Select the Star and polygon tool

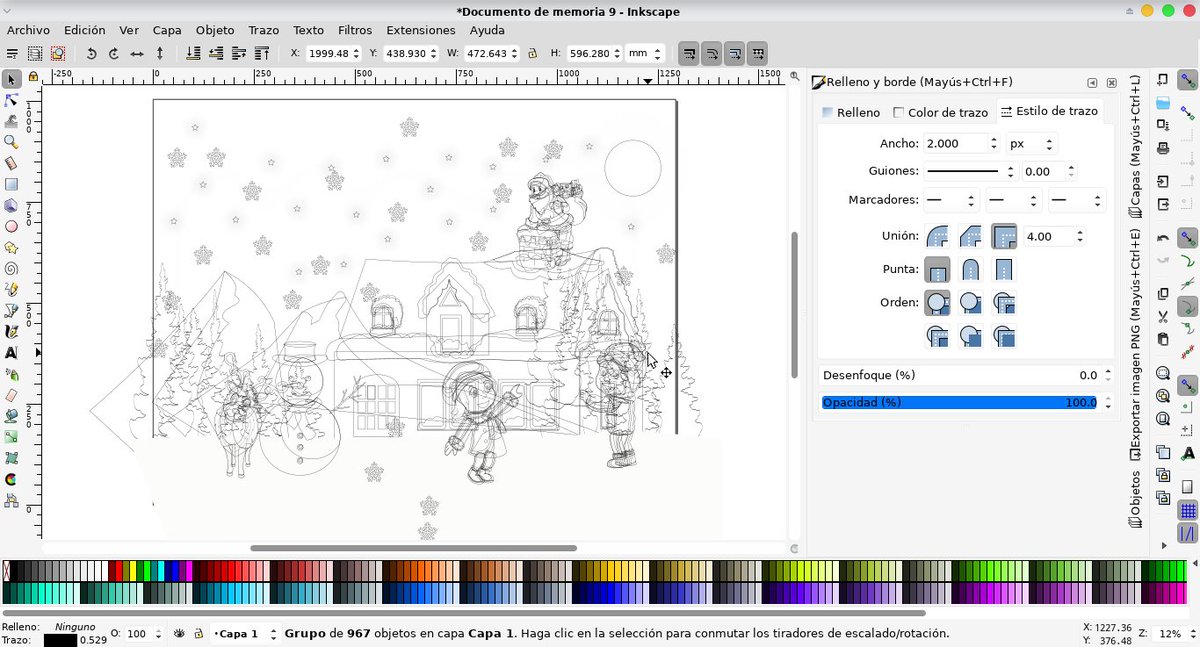point(11,247)
